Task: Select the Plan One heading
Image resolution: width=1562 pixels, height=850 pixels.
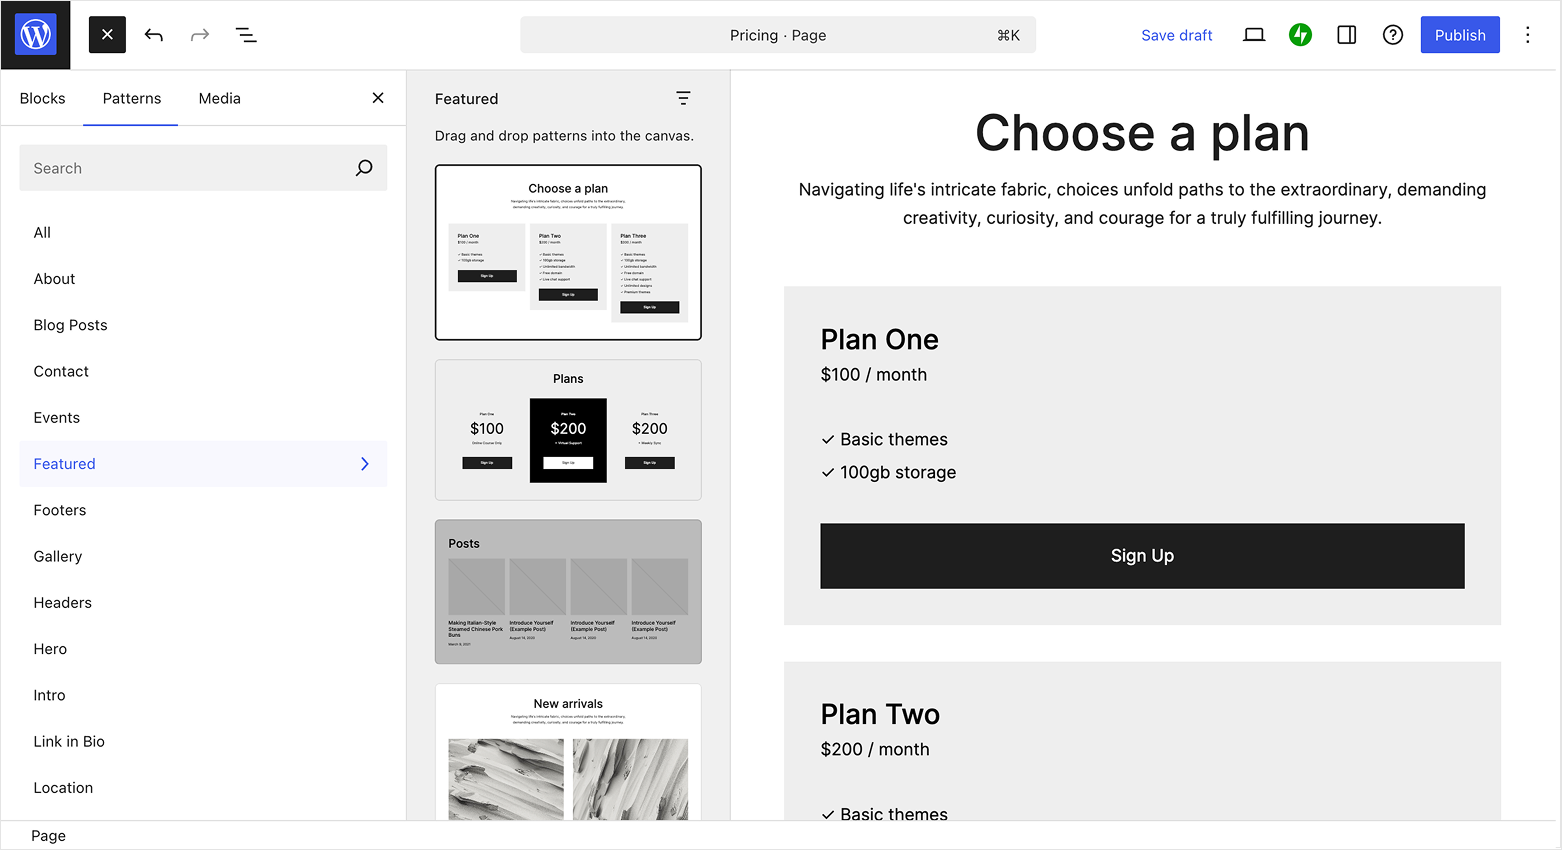Action: 880,340
